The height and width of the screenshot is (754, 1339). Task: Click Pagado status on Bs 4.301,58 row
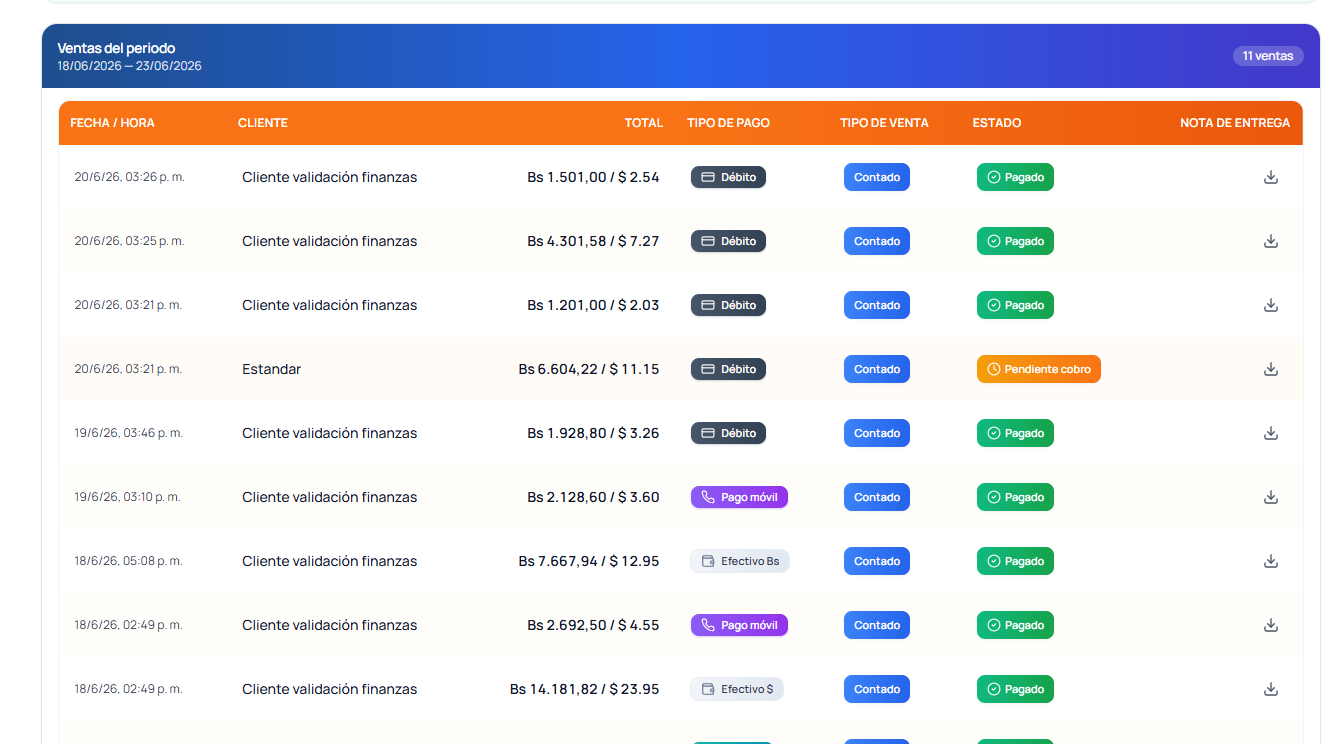[1015, 241]
